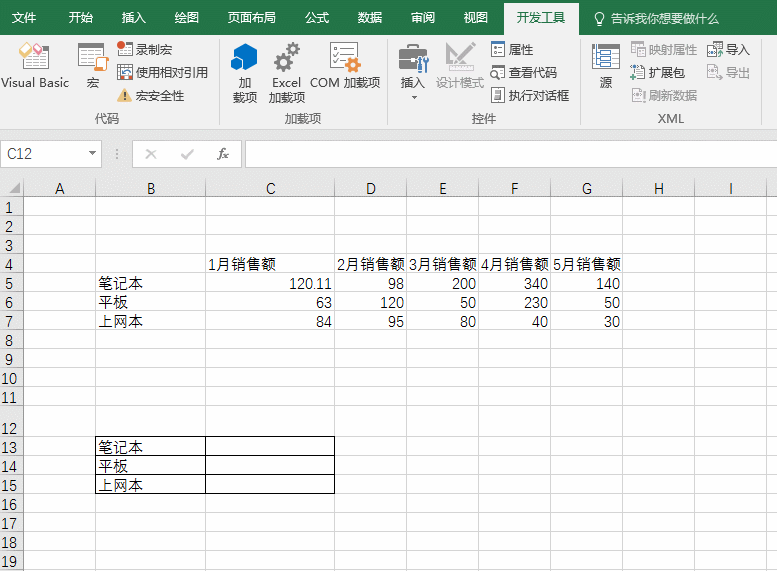Click the cell with value 84
The width and height of the screenshot is (777, 571).
270,321
